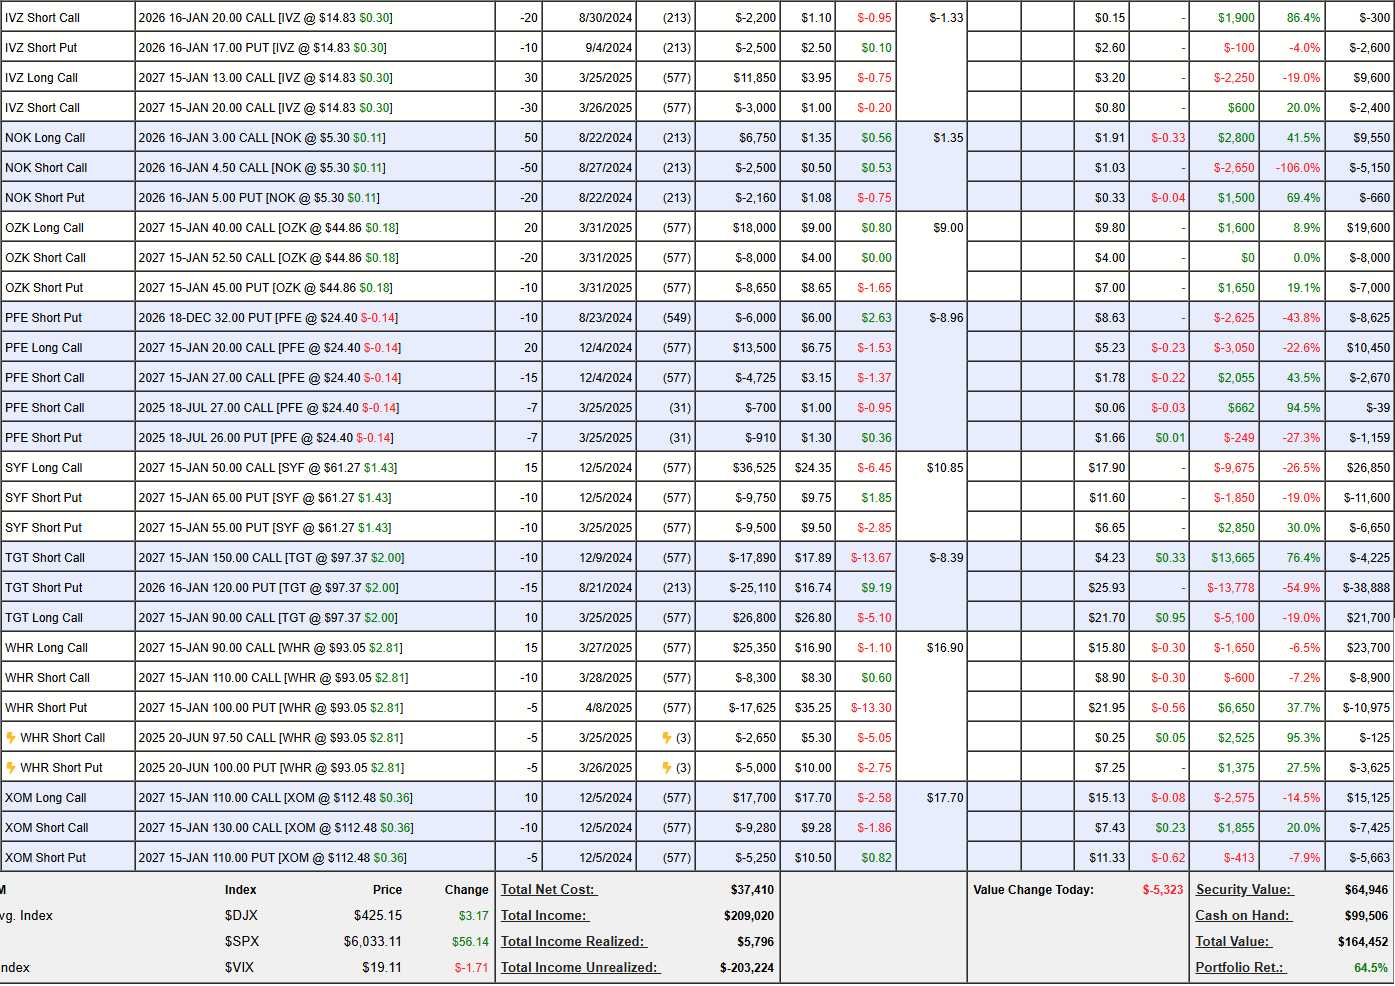The height and width of the screenshot is (986, 1395).
Task: Click PFE 2026 18-DEC 32.00 PUT description
Action: pos(268,318)
